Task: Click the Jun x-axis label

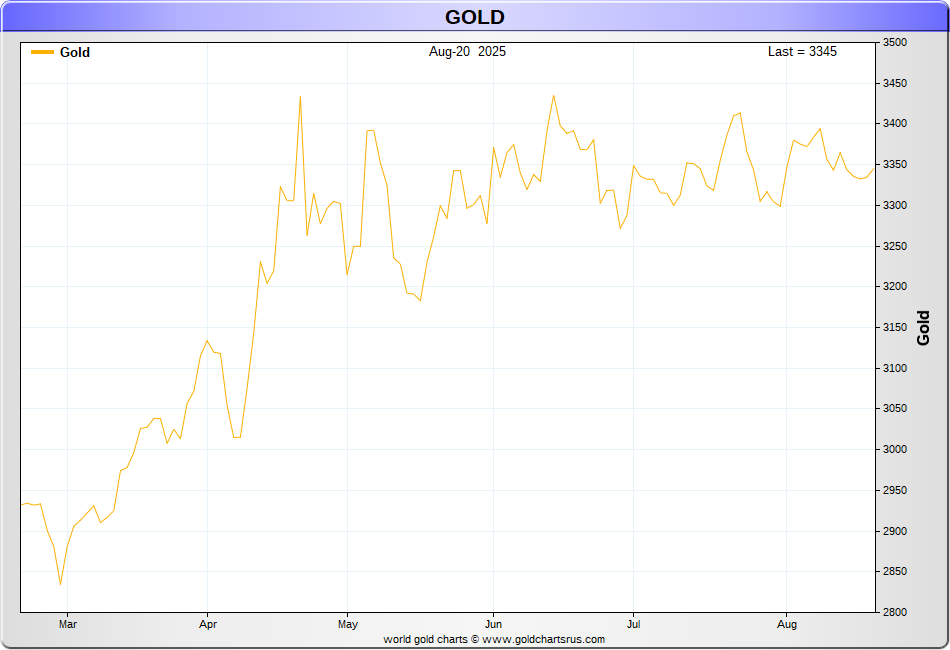Action: click(494, 624)
